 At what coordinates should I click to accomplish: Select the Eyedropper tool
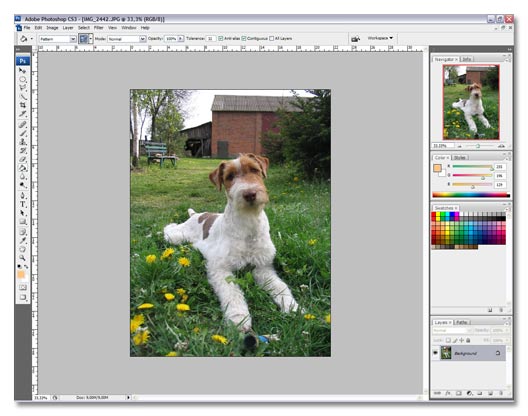click(22, 241)
